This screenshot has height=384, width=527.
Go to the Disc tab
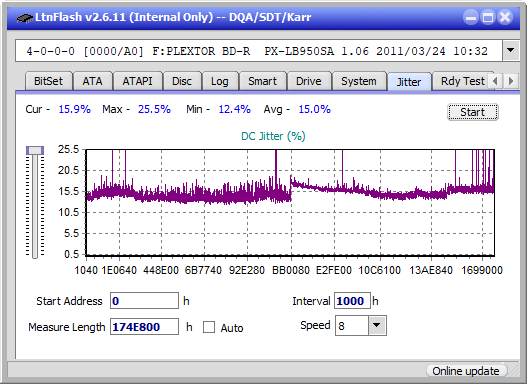pyautogui.click(x=182, y=81)
